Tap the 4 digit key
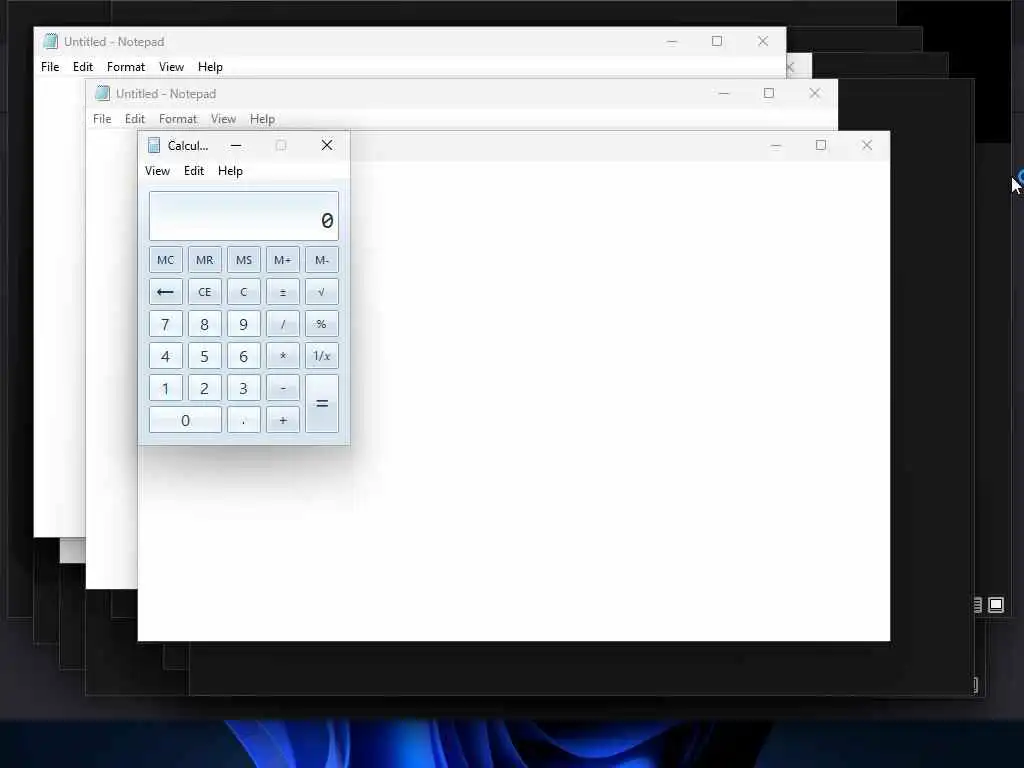1024x768 pixels. (165, 356)
